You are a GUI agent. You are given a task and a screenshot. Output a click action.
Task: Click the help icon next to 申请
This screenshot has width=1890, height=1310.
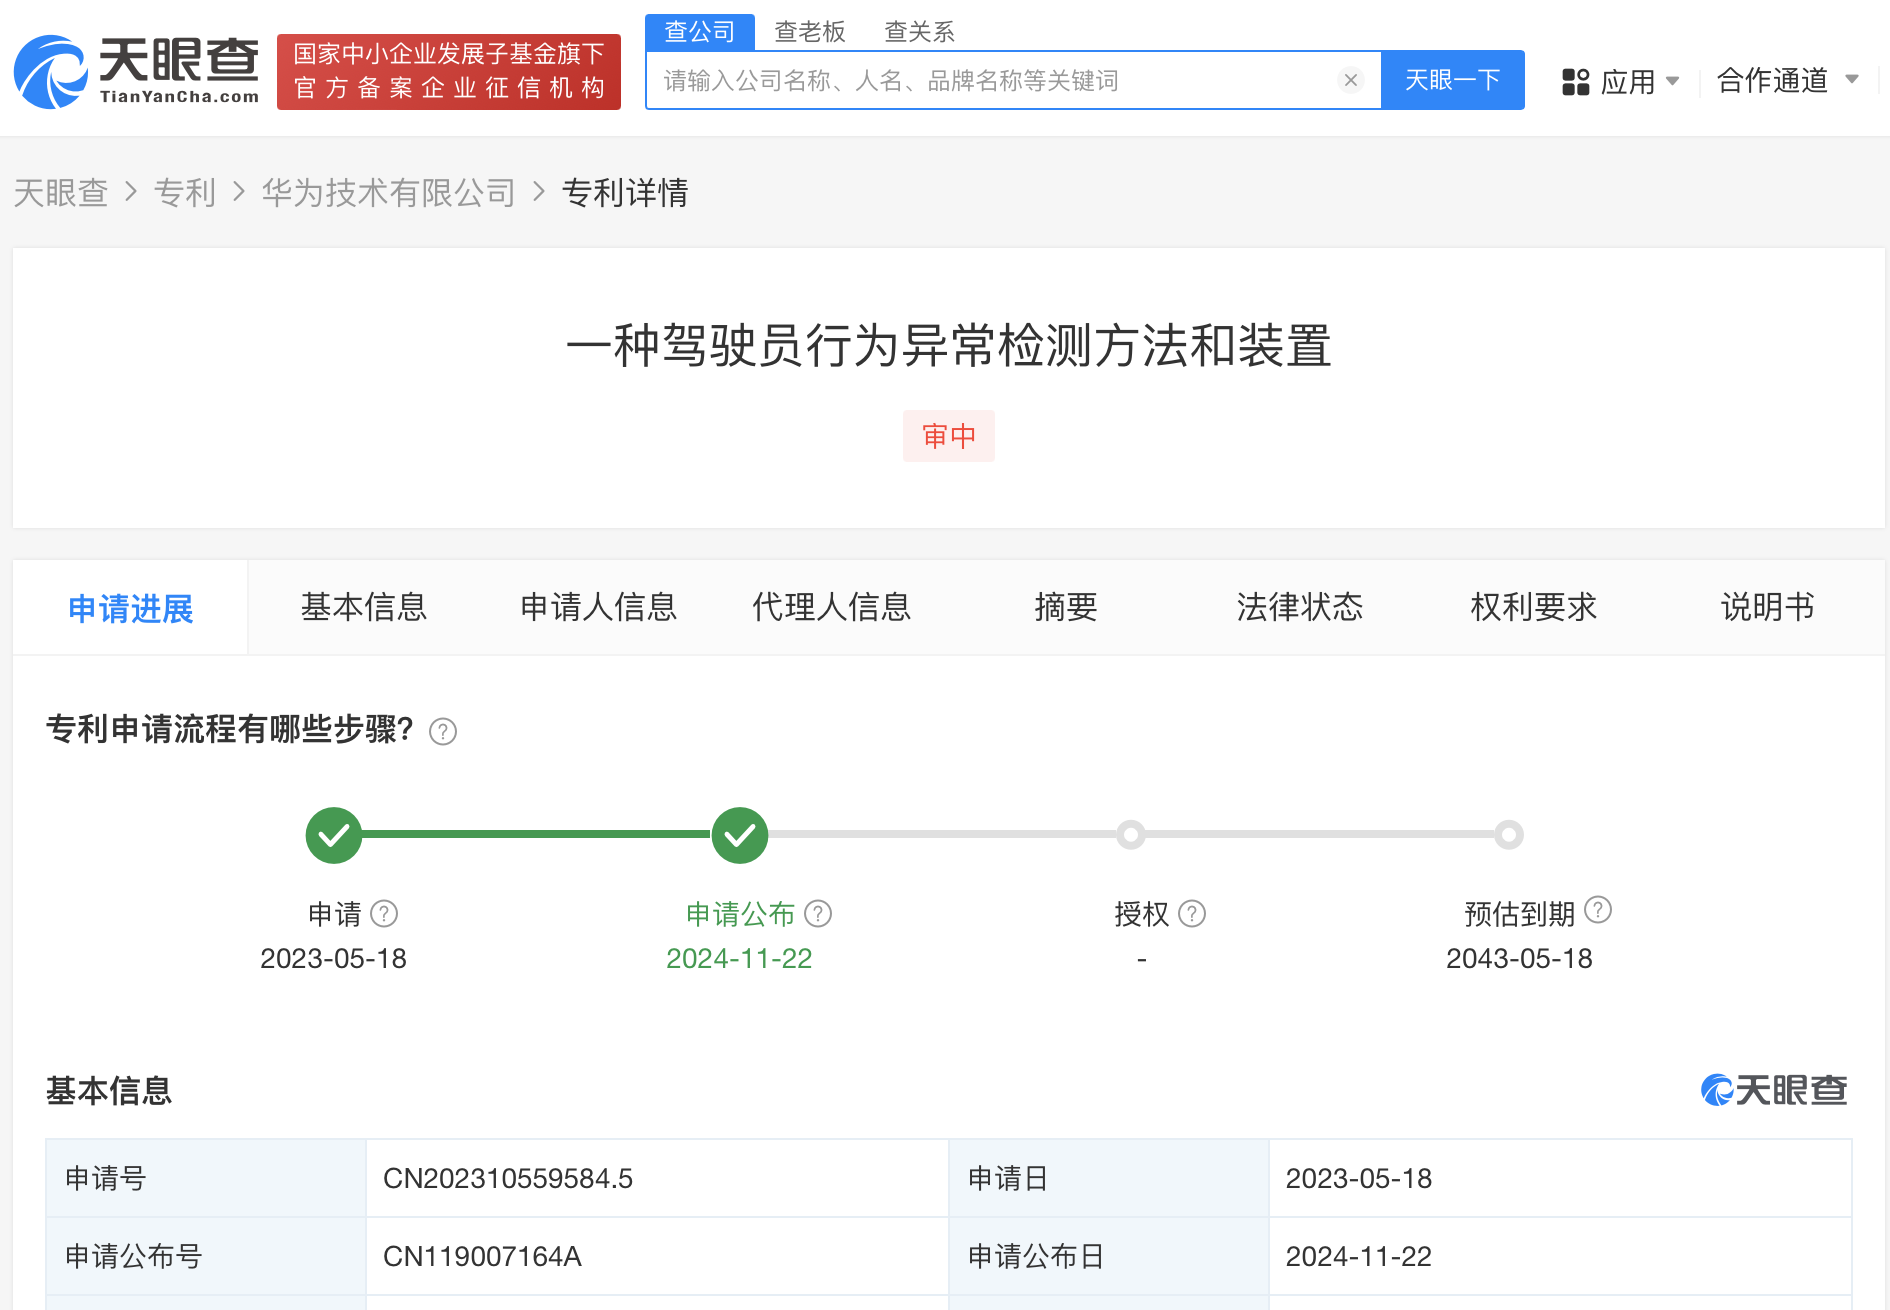(x=384, y=913)
